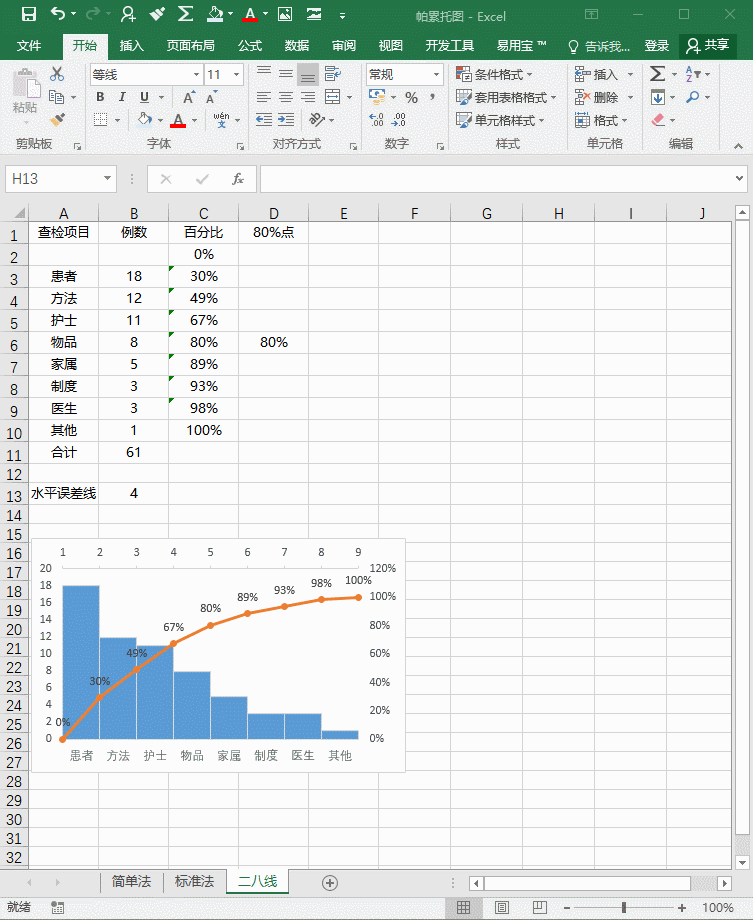The image size is (753, 920).
Task: Expand the Name Box dropdown
Action: click(x=107, y=178)
